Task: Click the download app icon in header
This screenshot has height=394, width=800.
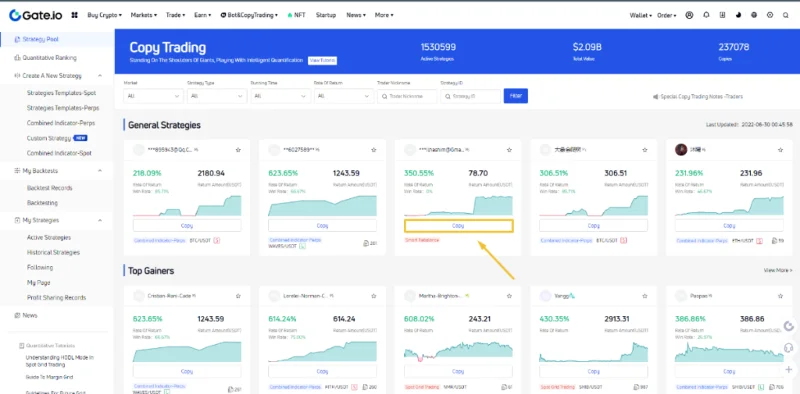Action: tap(722, 15)
